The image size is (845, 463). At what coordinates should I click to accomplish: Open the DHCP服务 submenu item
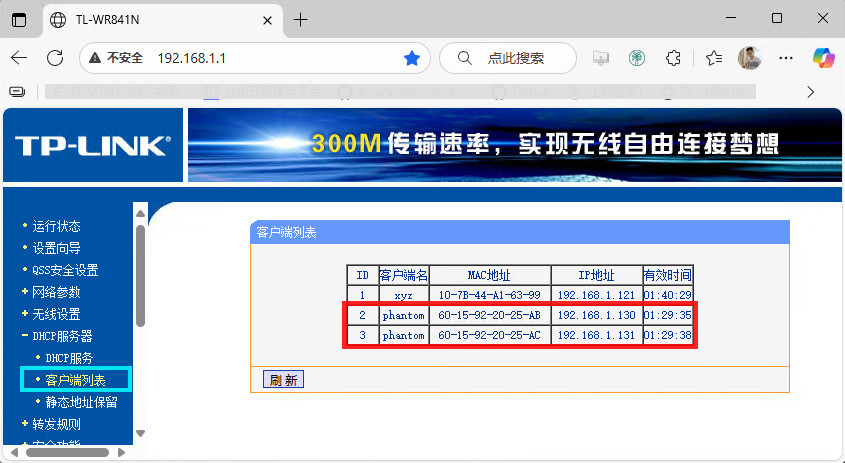click(x=69, y=358)
